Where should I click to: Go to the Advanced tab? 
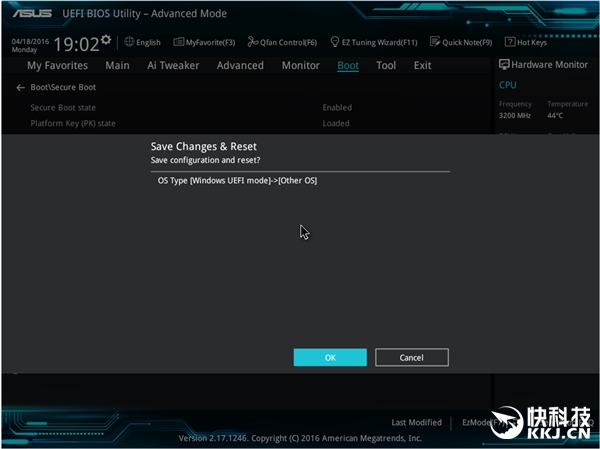(240, 66)
